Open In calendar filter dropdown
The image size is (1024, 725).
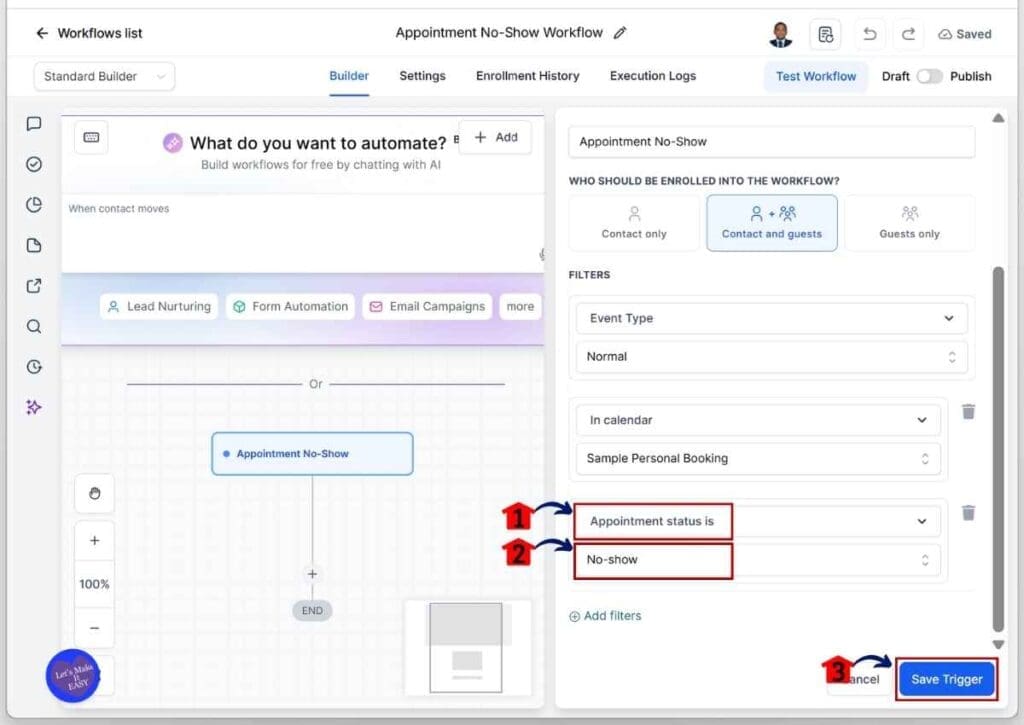(758, 420)
